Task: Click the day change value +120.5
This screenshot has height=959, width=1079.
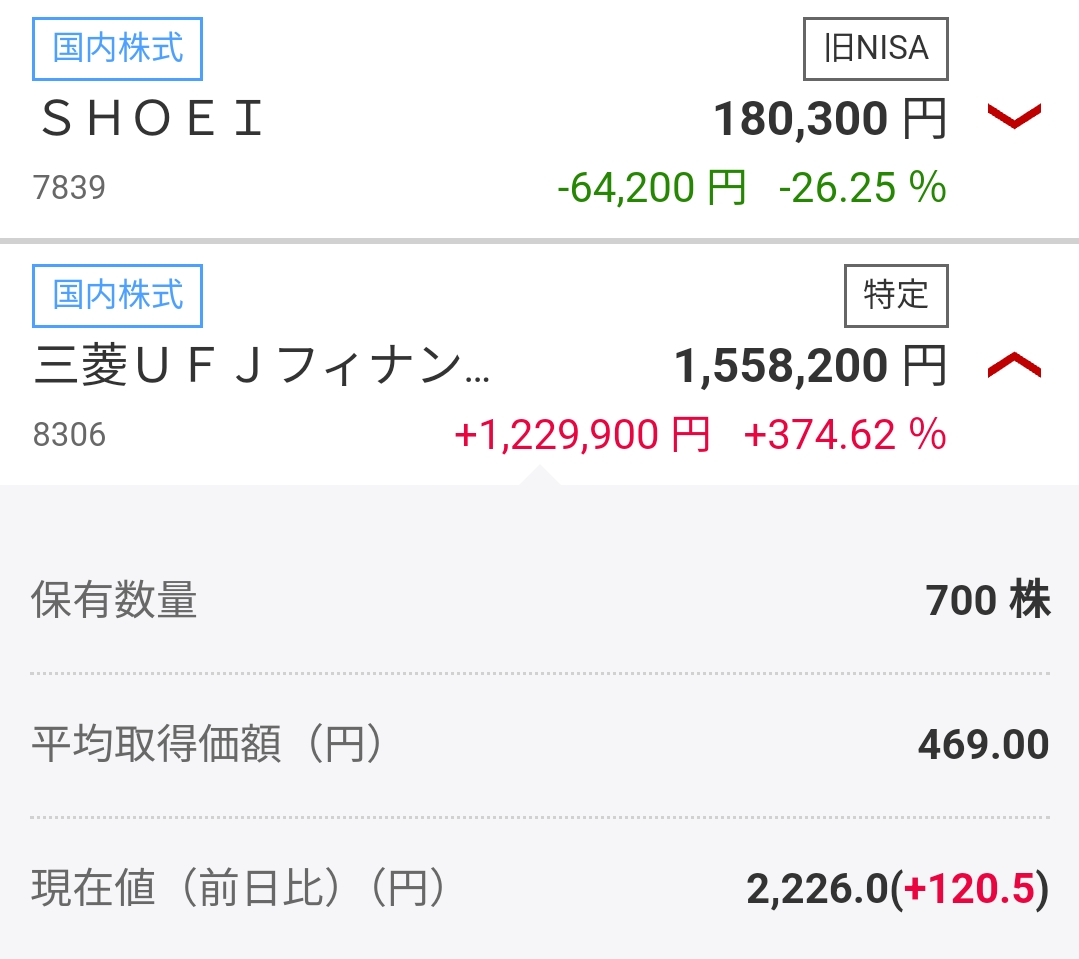Action: click(x=969, y=887)
